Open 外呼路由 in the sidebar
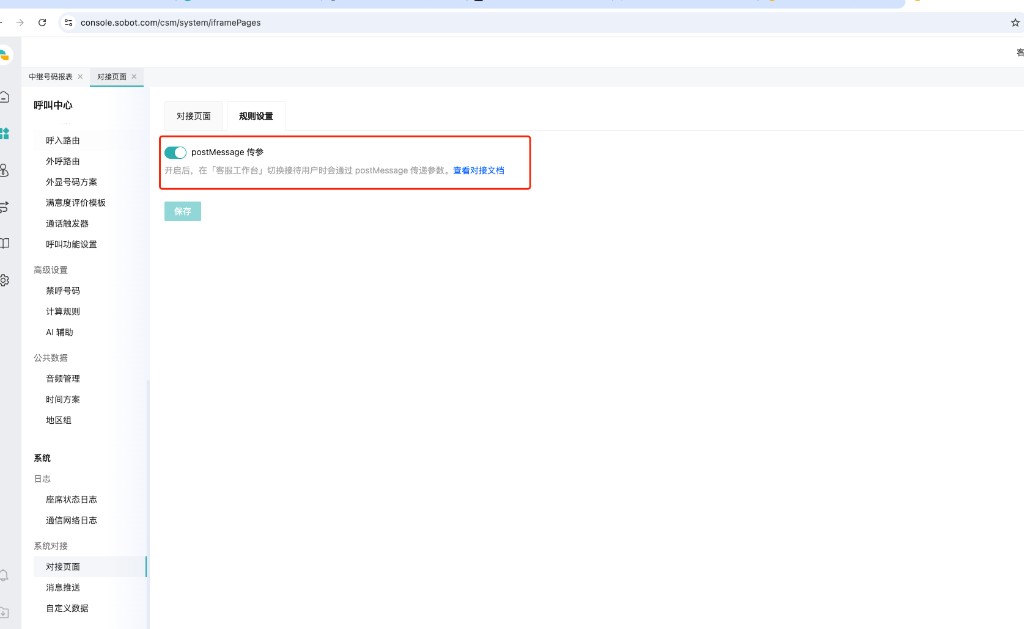Viewport: 1024px width, 629px height. [63, 161]
